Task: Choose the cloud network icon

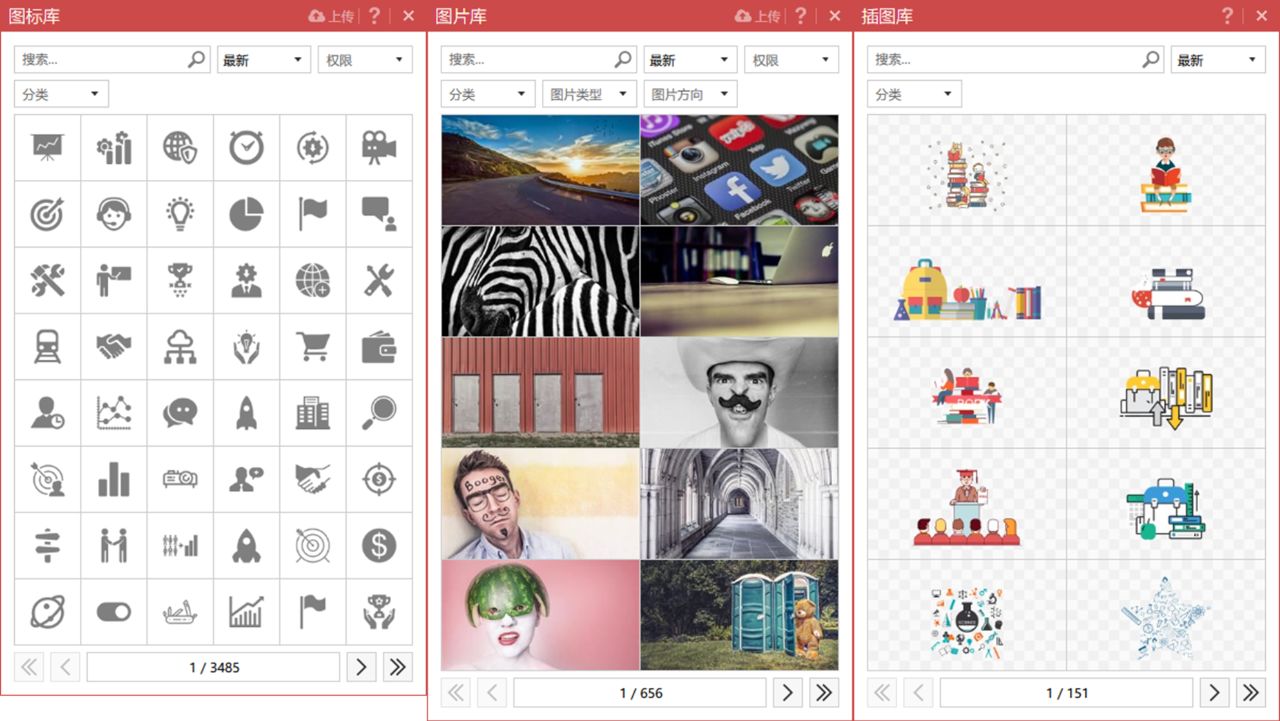Action: point(180,347)
